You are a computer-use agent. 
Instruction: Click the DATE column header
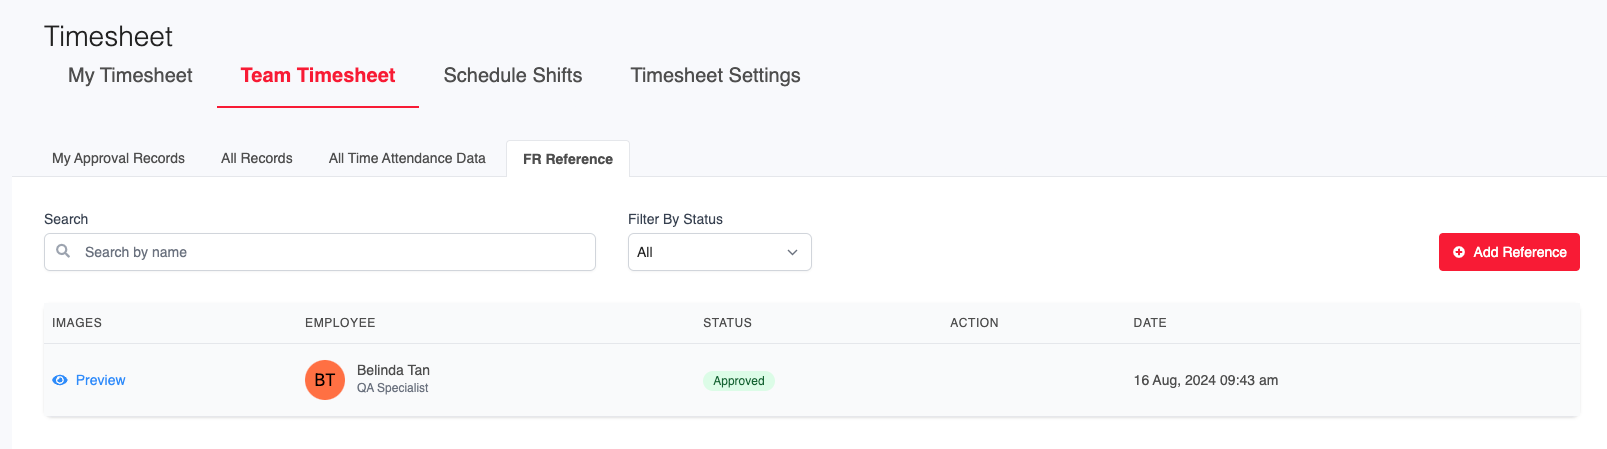1150,323
